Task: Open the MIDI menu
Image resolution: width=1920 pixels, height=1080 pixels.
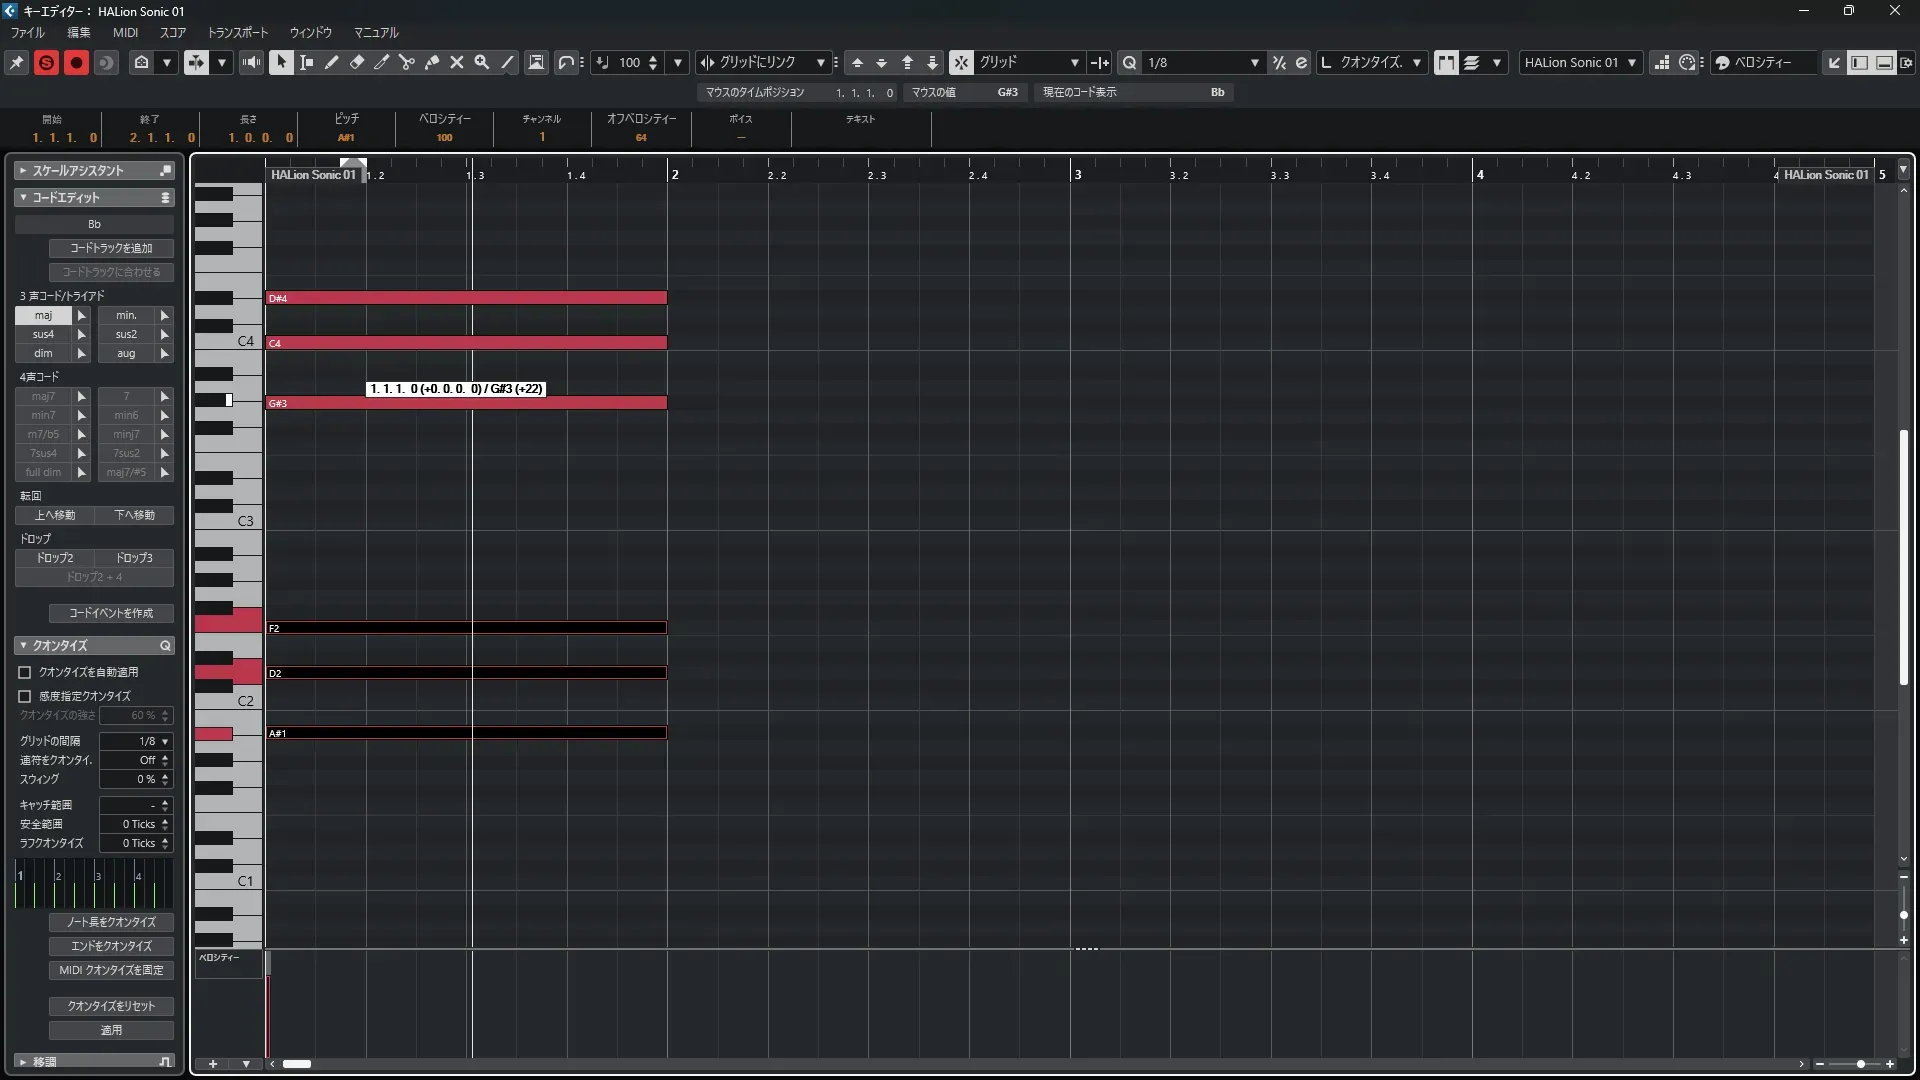Action: pos(125,32)
